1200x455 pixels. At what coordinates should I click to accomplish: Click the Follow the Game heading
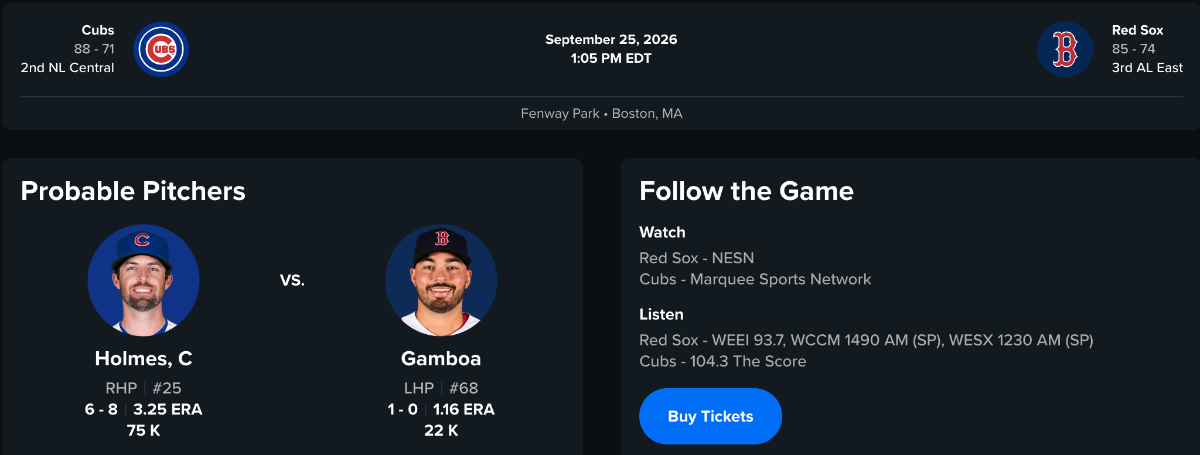746,190
